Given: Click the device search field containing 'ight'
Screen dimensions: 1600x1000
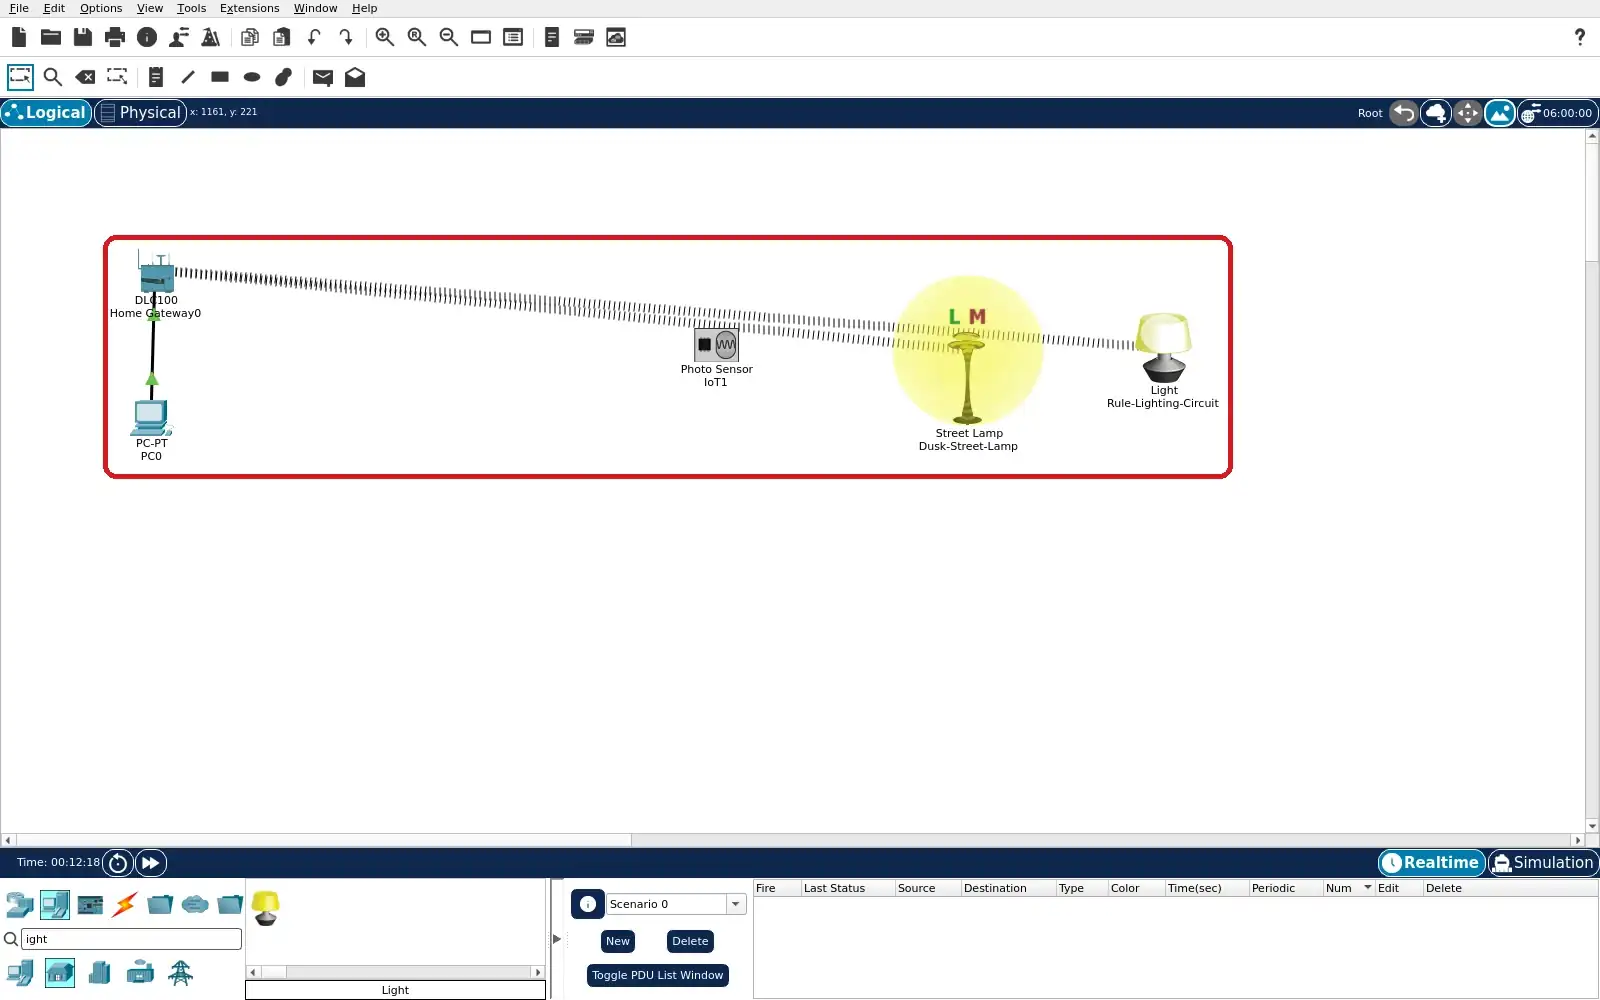Looking at the screenshot, I should pyautogui.click(x=131, y=939).
